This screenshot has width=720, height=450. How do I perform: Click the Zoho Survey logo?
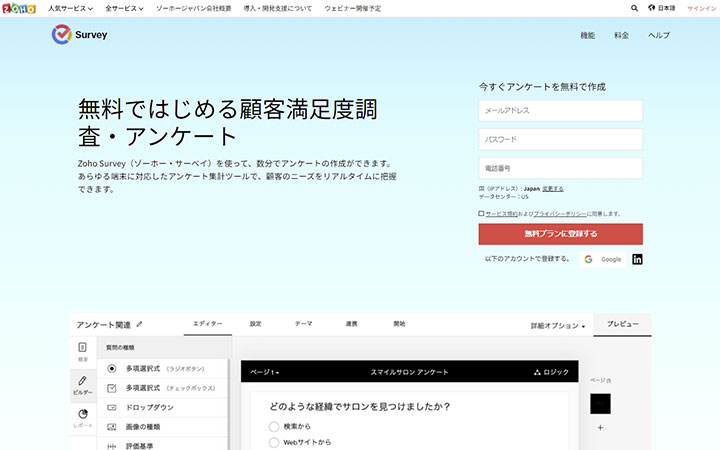(79, 35)
